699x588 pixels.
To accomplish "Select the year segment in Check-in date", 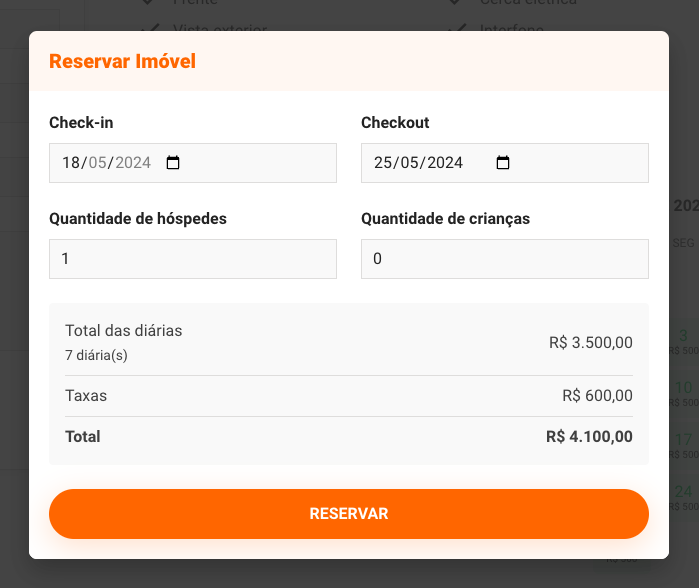I will (132, 163).
